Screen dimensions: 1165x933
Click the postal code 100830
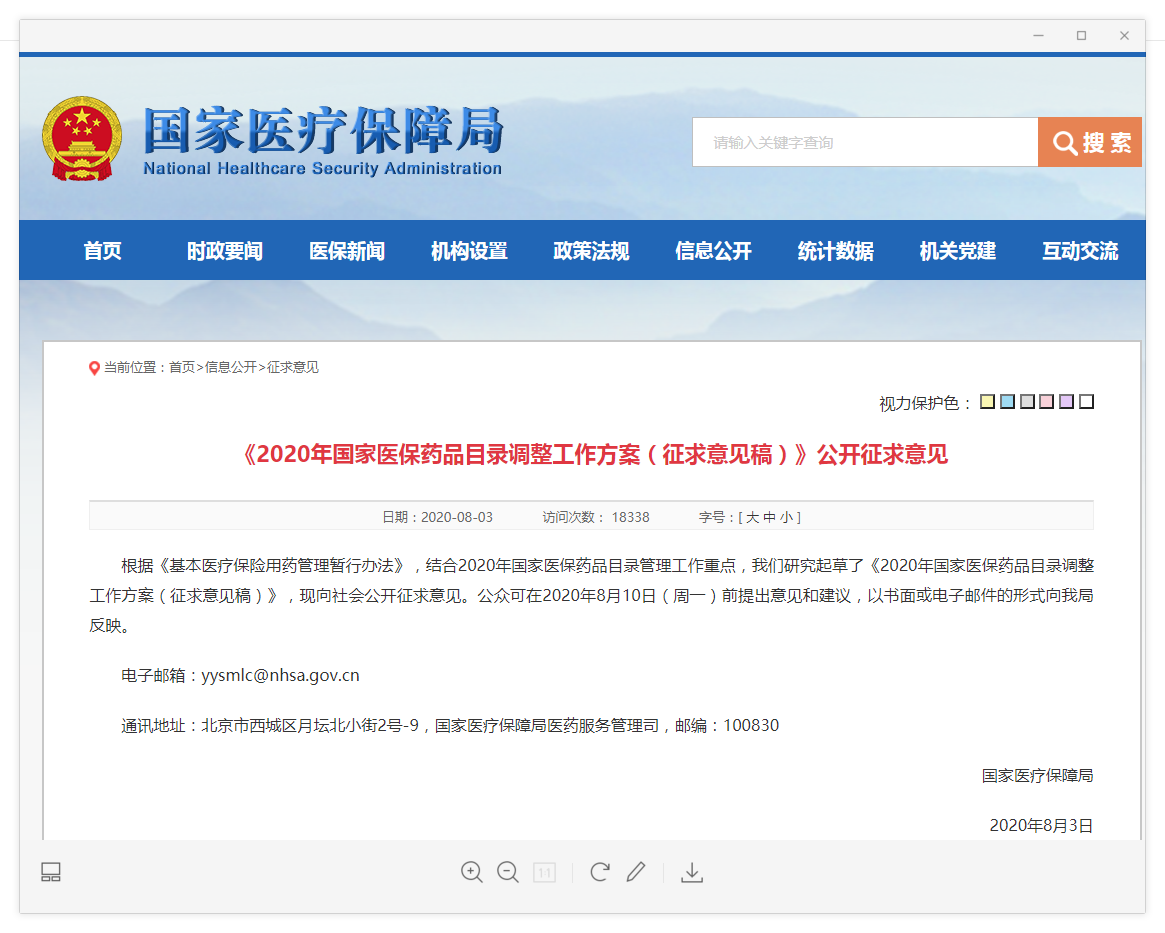(751, 725)
